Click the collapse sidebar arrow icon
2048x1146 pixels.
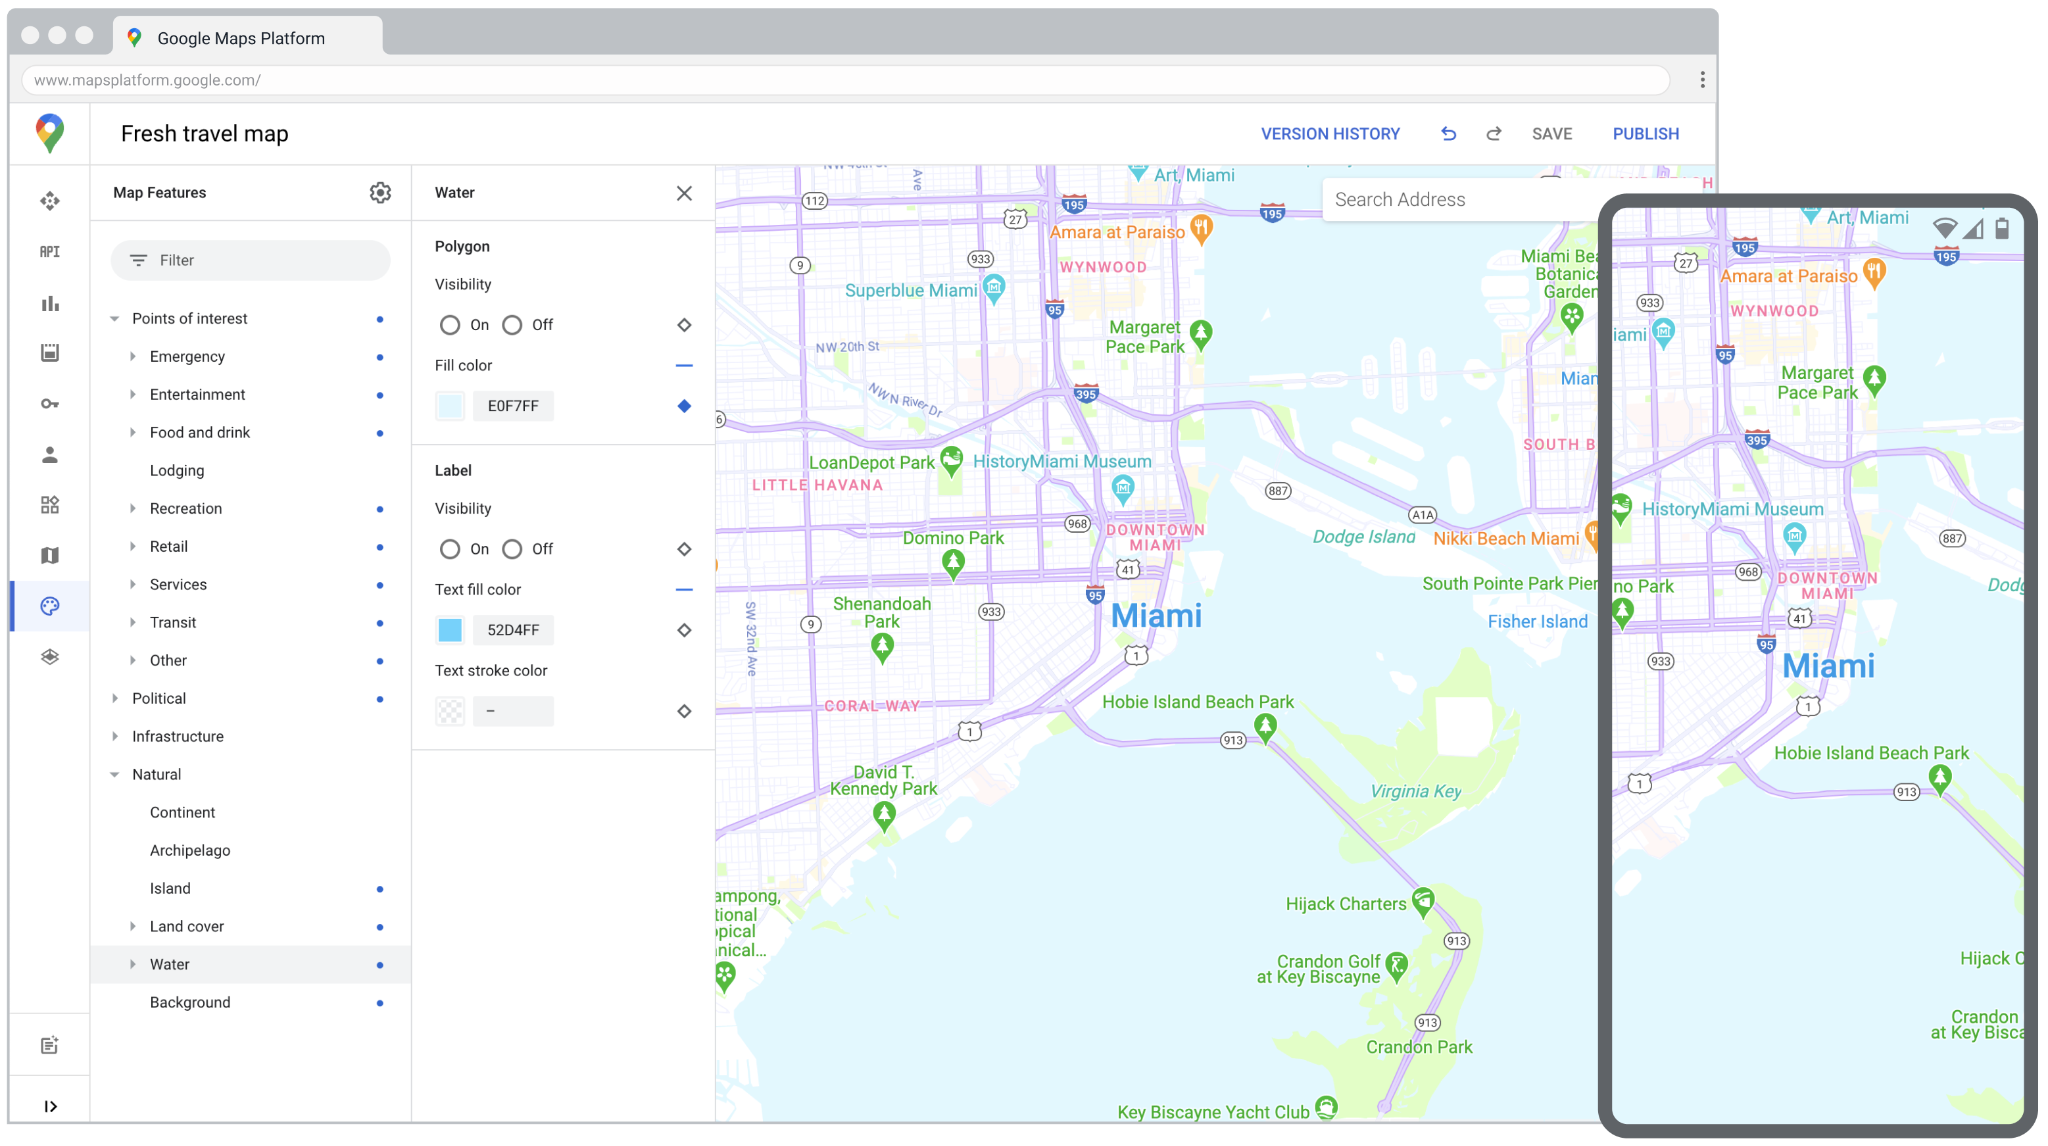click(x=51, y=1105)
